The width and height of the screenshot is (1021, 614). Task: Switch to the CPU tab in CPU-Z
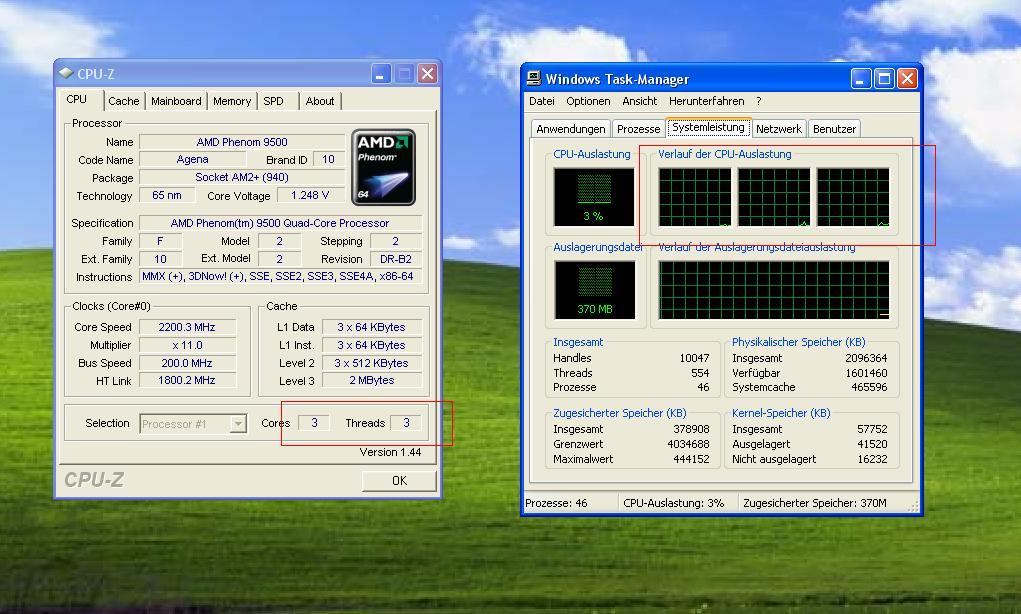click(x=77, y=100)
